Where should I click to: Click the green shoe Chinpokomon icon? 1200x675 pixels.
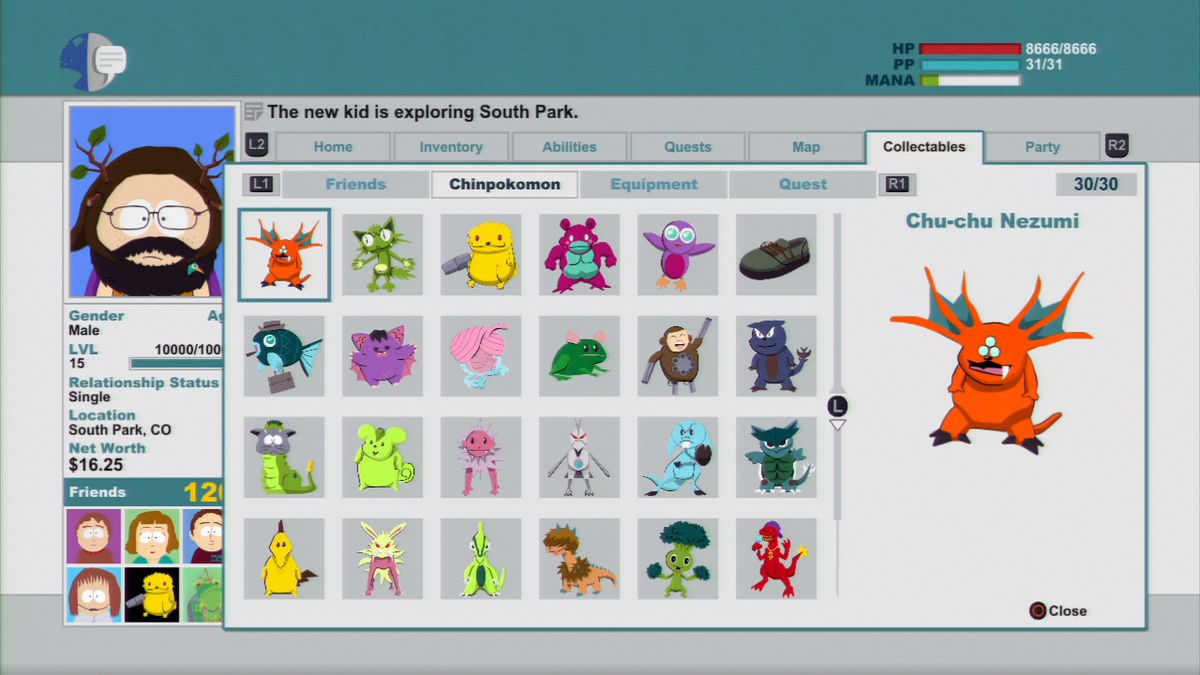[776, 254]
